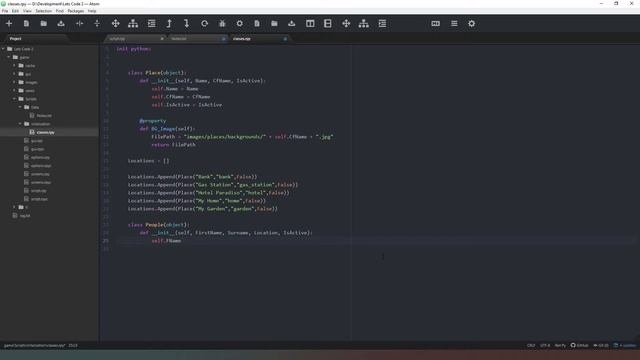Screen dimensions: 640x360
Task: Expand the gui folder arrow
Action: pos(14,74)
